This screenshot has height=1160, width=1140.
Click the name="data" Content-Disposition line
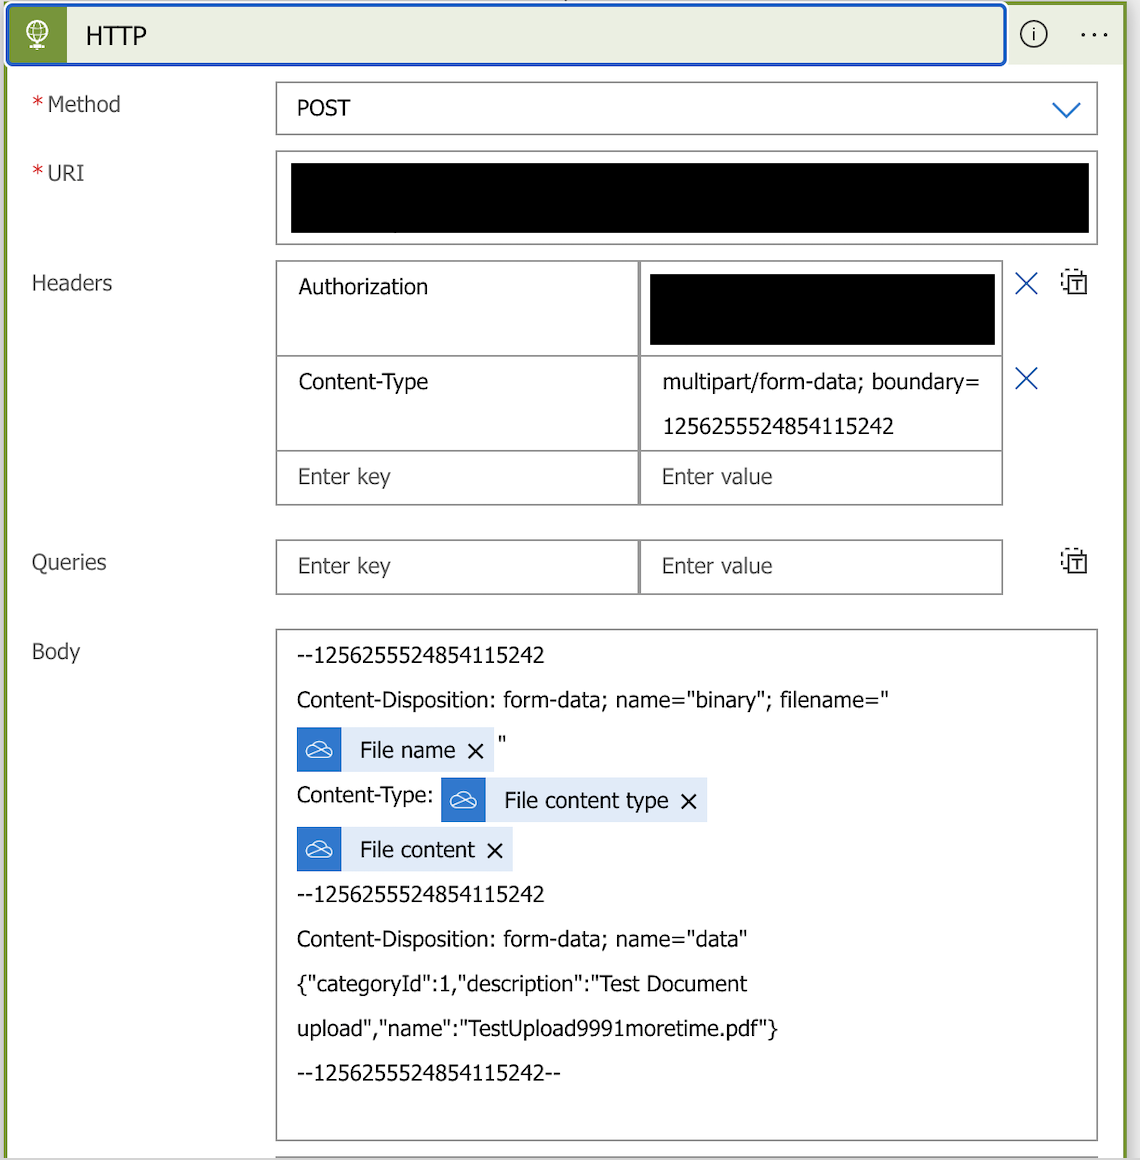point(522,940)
